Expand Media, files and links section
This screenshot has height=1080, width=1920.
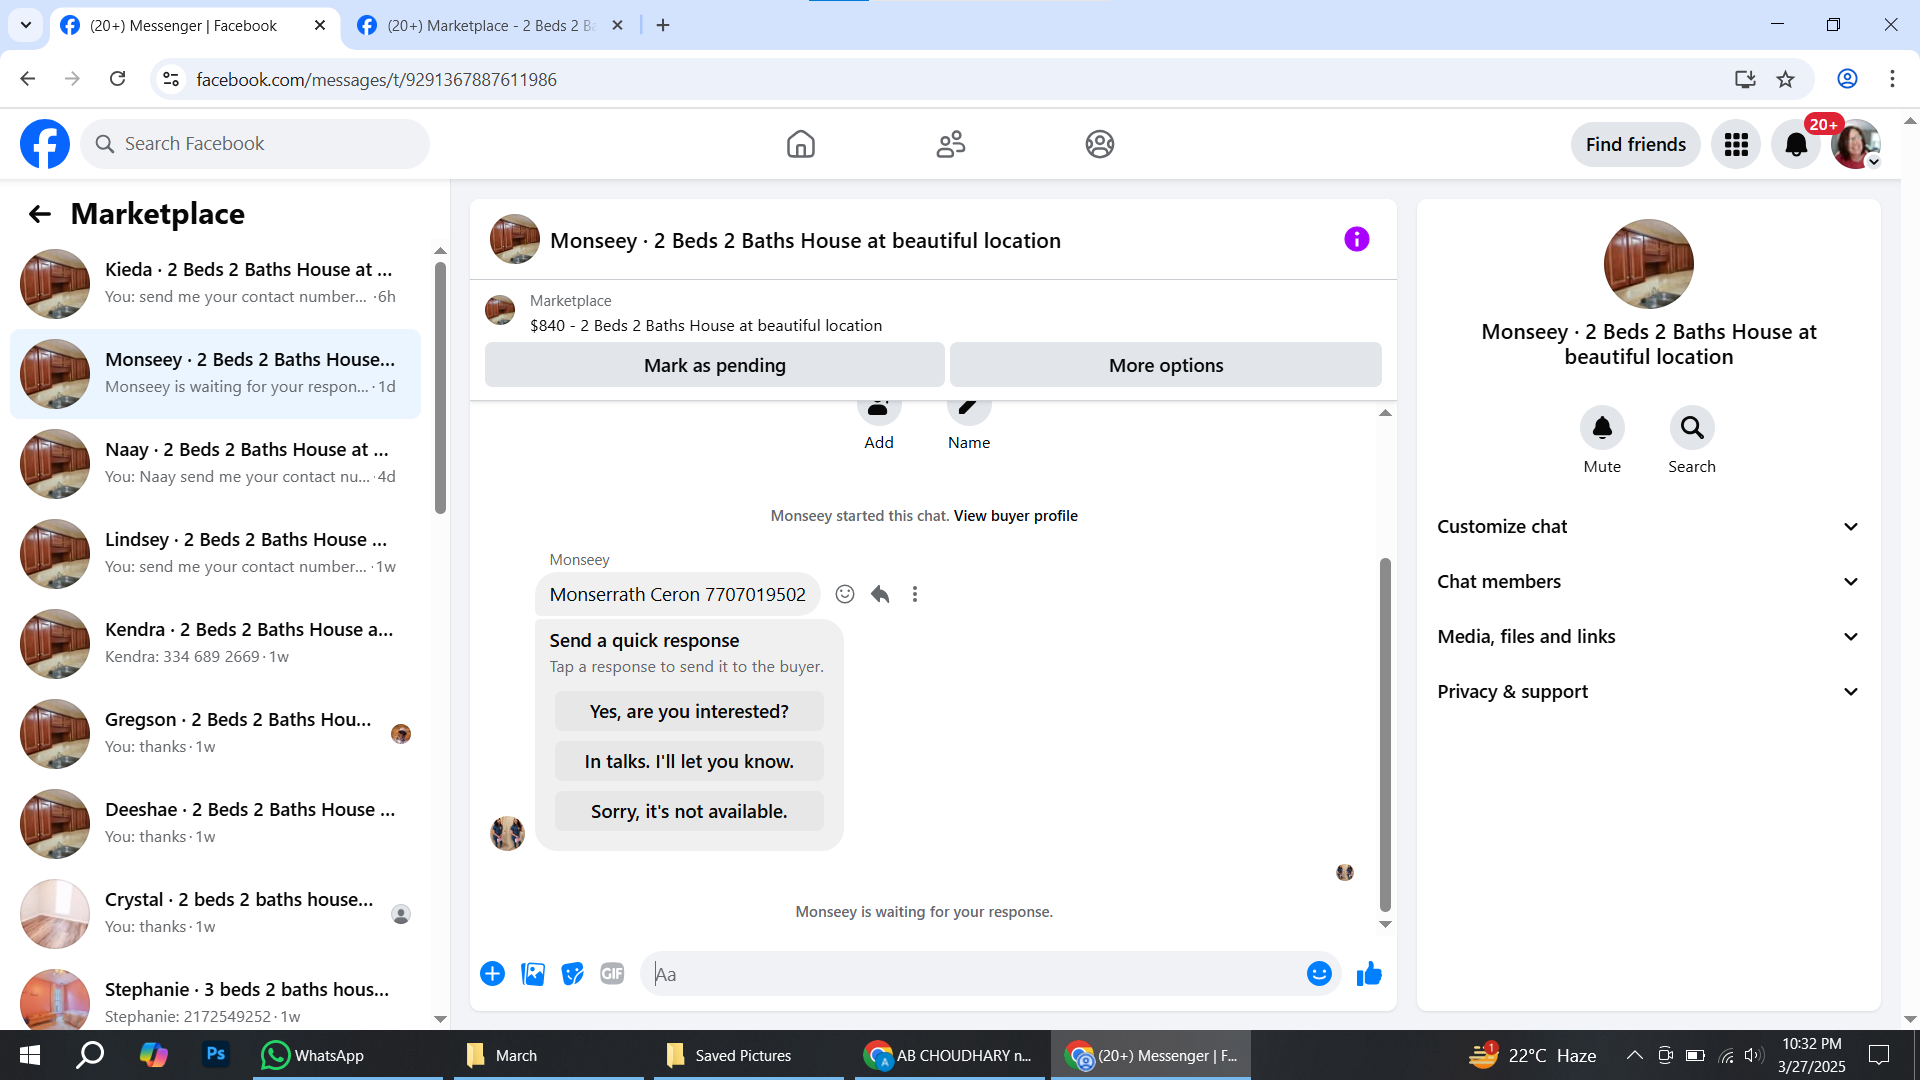[x=1648, y=636]
